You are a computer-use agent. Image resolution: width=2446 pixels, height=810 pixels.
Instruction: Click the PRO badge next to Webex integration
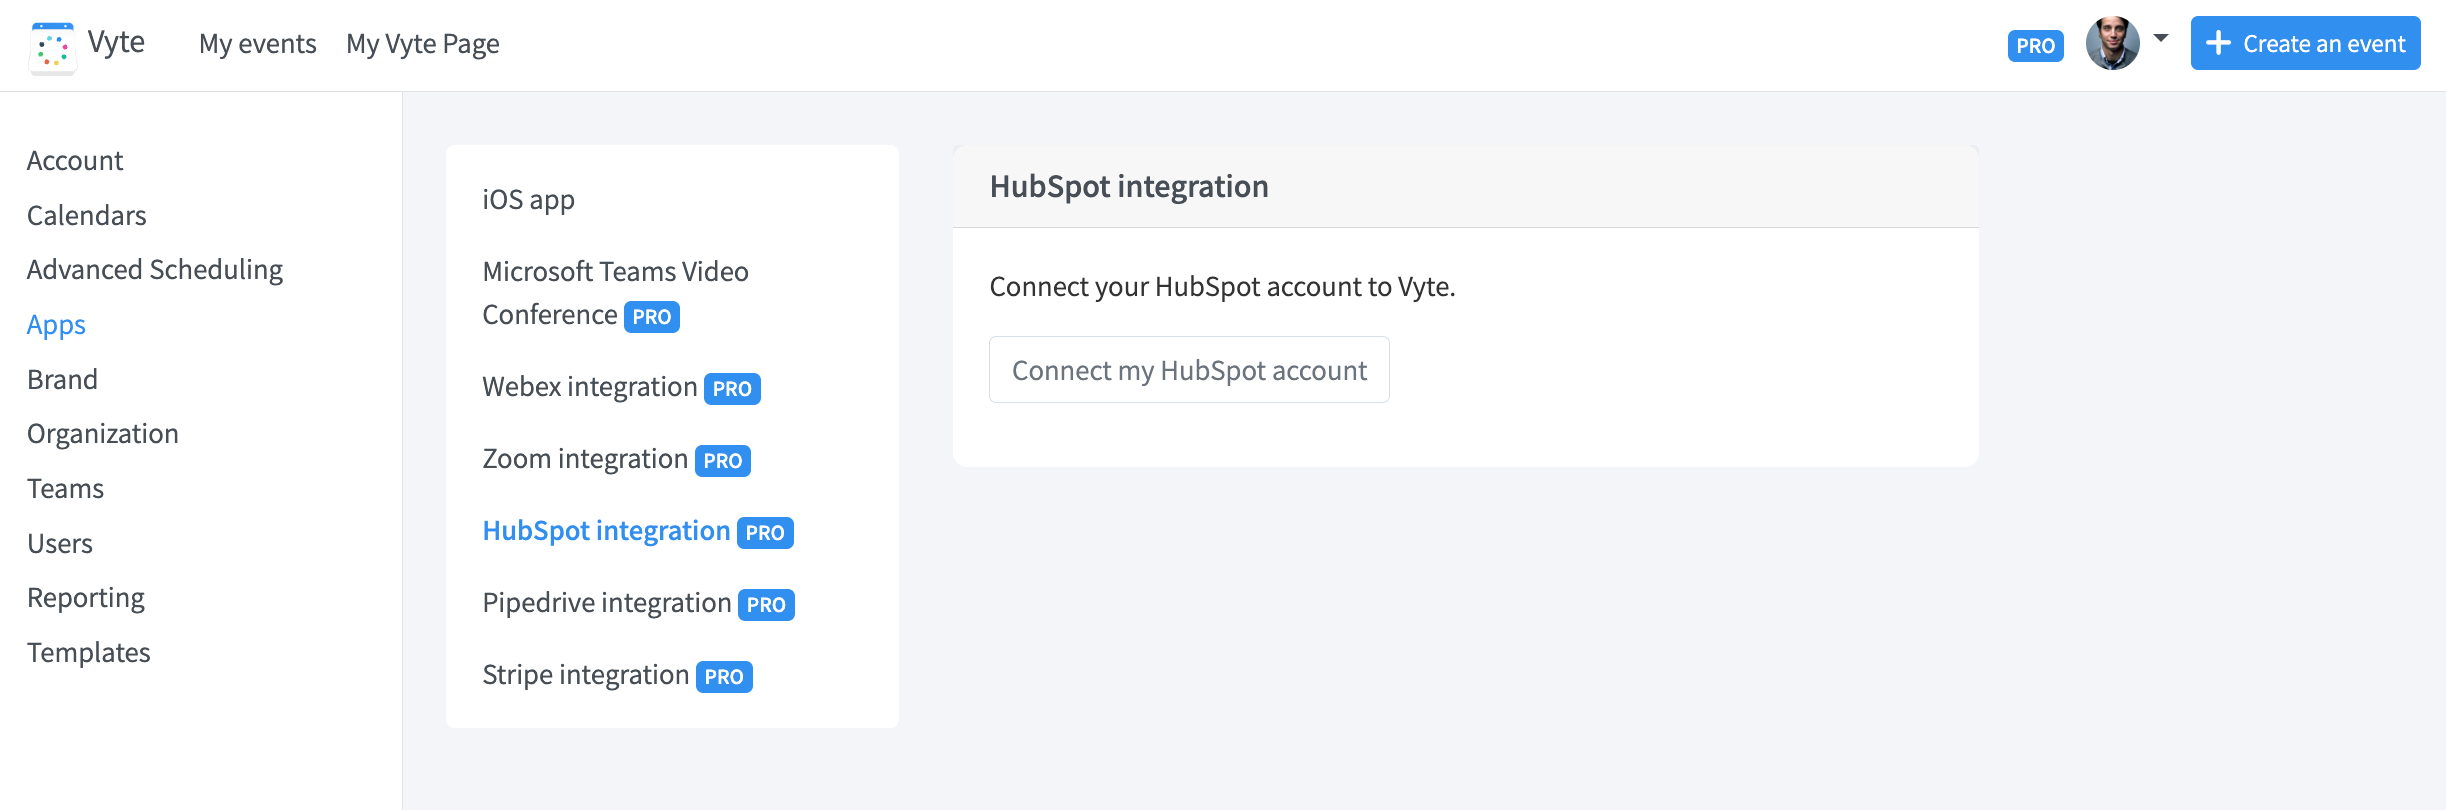tap(733, 389)
